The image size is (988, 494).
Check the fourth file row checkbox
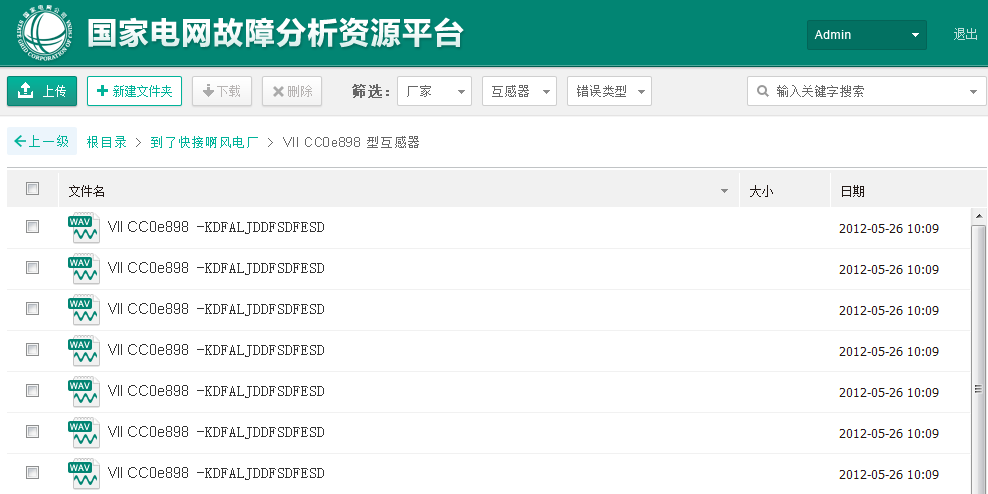pos(32,350)
